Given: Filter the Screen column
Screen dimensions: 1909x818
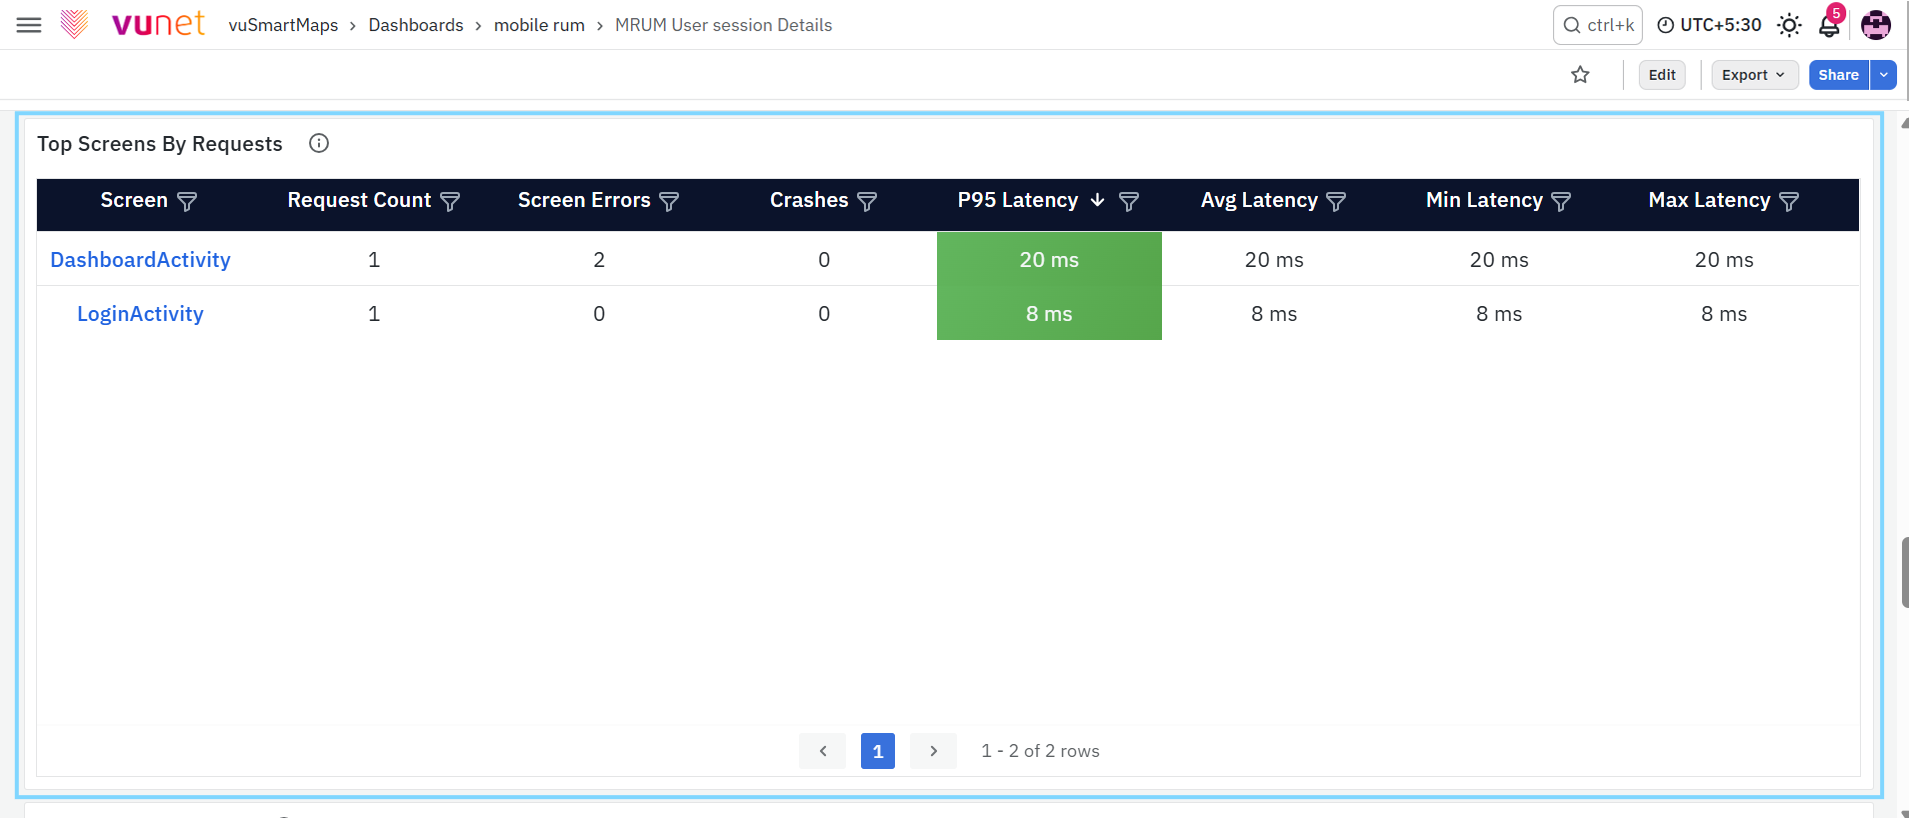Looking at the screenshot, I should [x=187, y=201].
